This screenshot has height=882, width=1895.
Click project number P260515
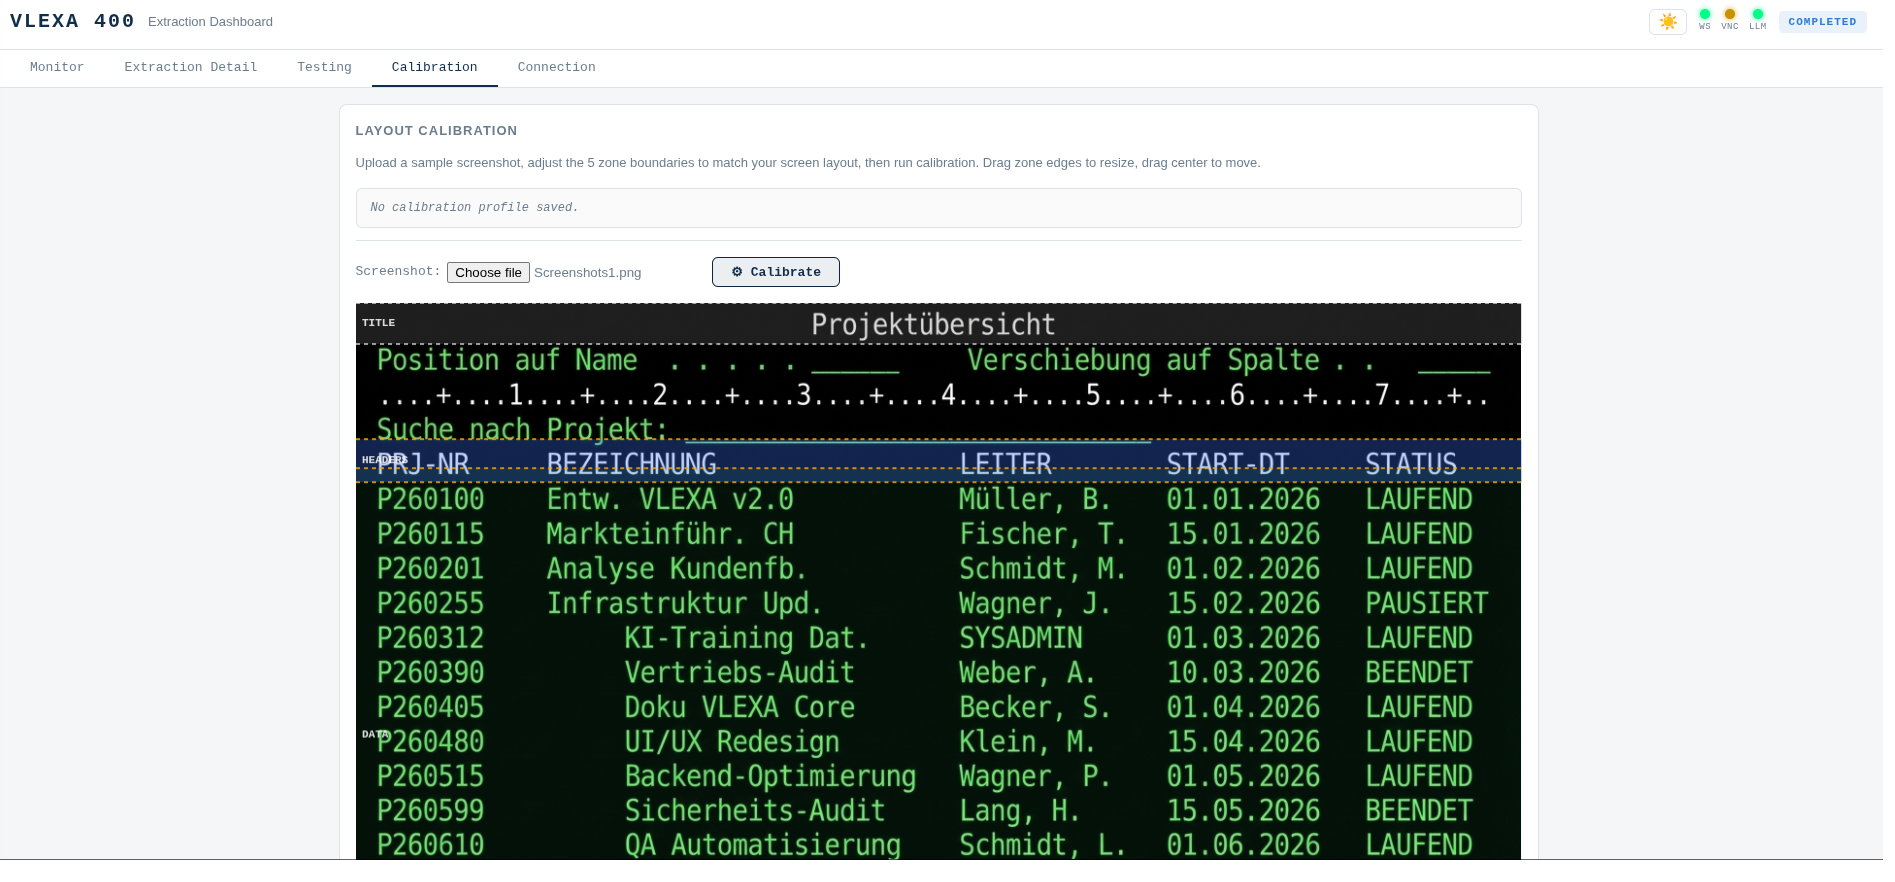pyautogui.click(x=430, y=776)
